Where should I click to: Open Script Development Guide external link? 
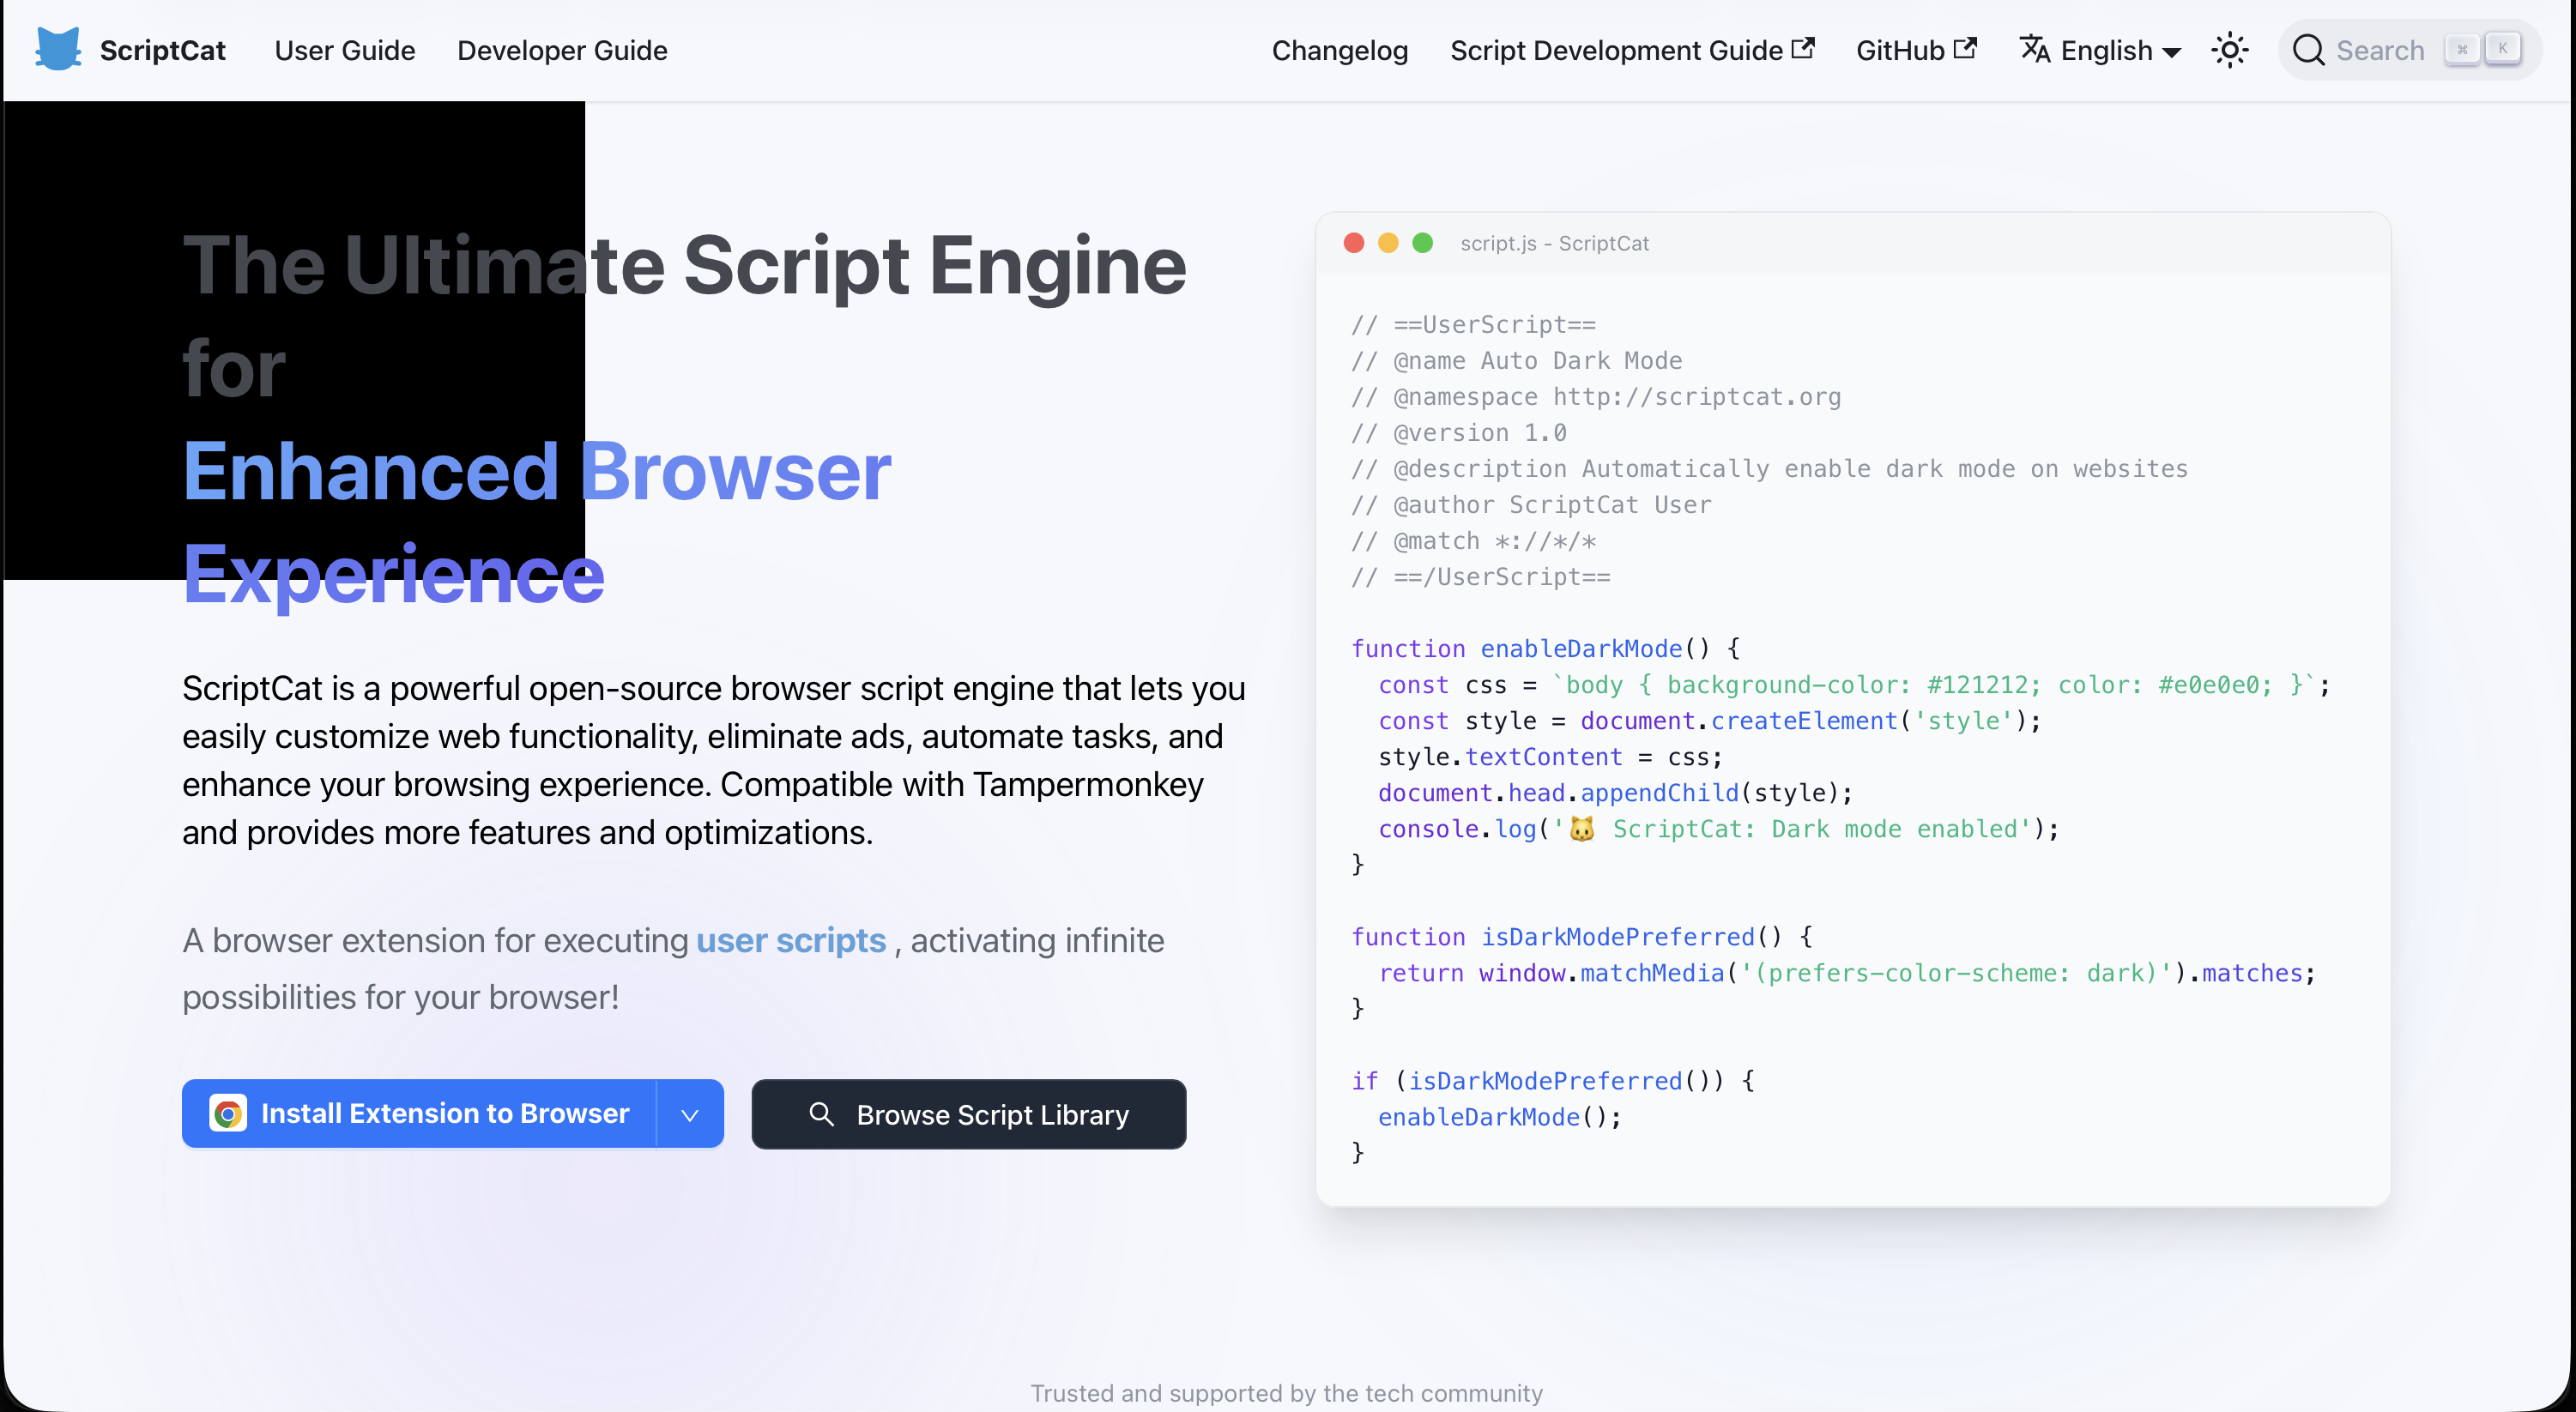[x=1632, y=50]
